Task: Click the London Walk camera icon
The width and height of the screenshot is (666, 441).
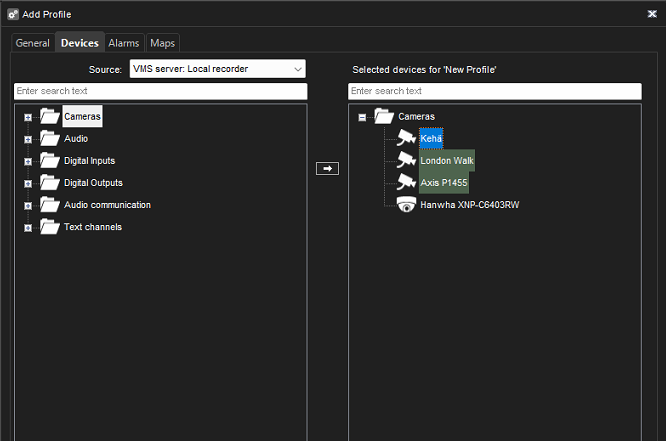Action: point(406,160)
